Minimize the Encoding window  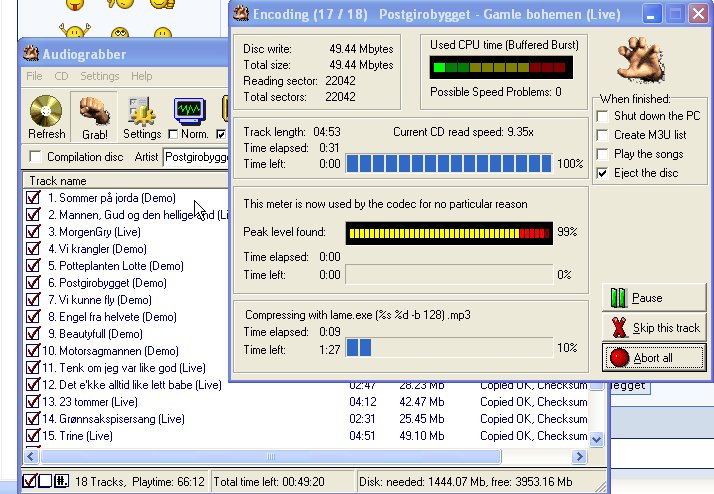pos(652,14)
